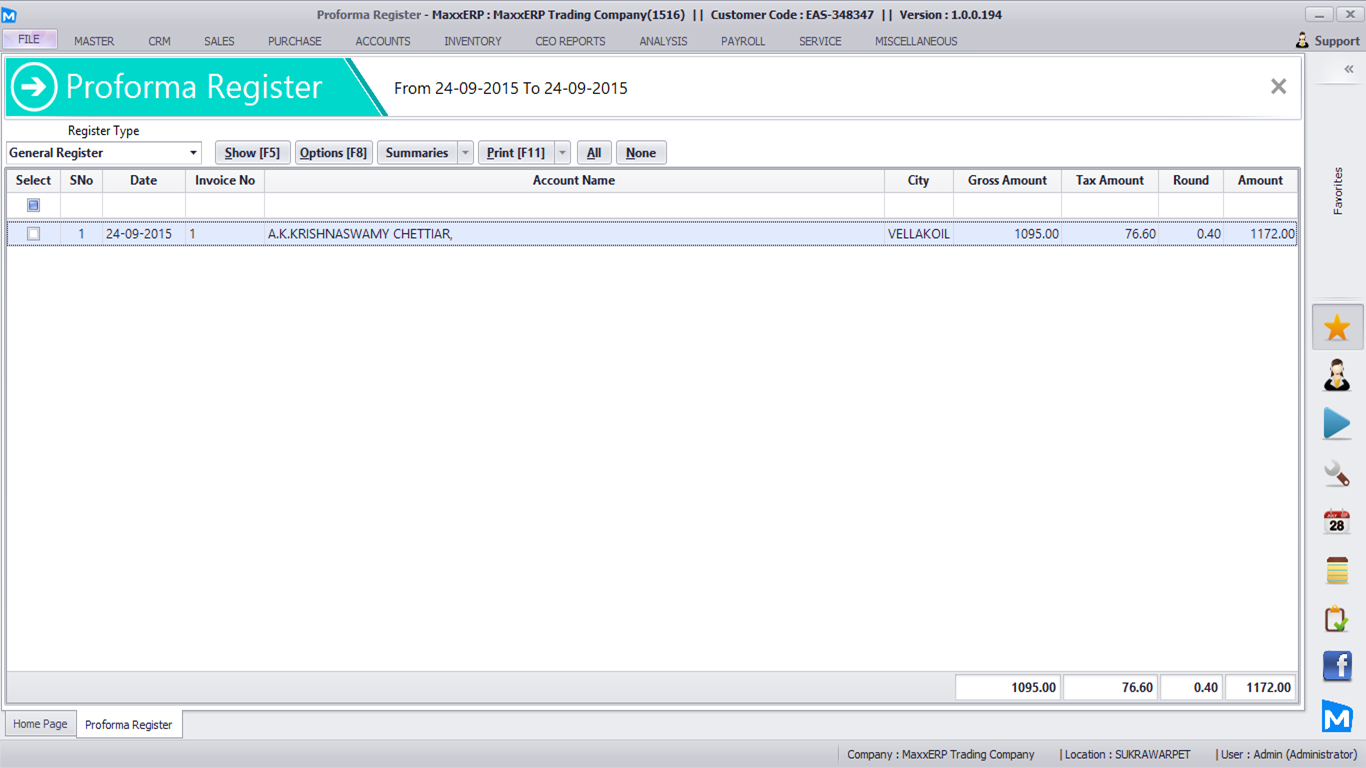Toggle the select-all checkbox in filter row
The width and height of the screenshot is (1366, 768).
(34, 205)
